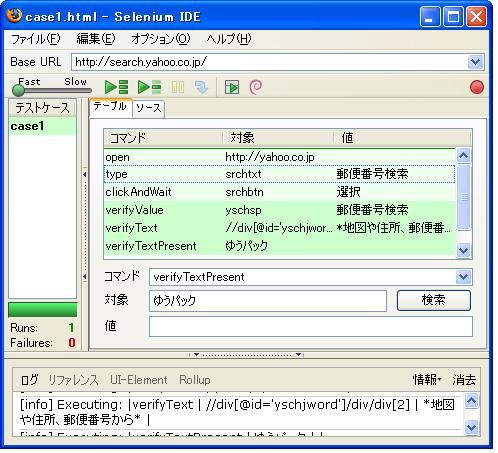The height and width of the screenshot is (453, 498).
Task: Click the step command arrow icon
Action: pos(201,87)
